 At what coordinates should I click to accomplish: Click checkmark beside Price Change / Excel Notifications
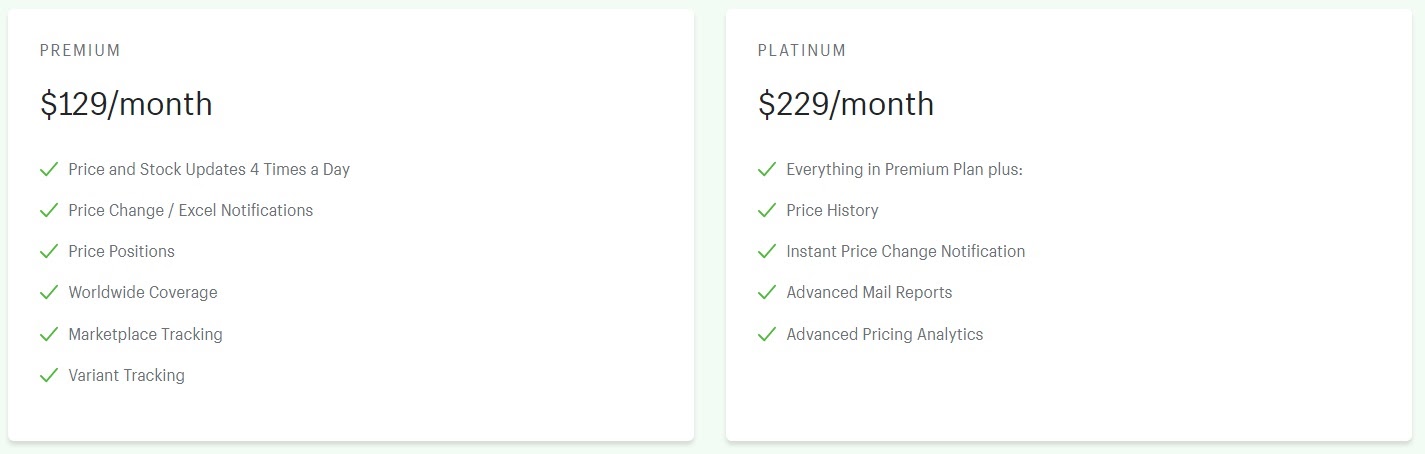click(49, 211)
